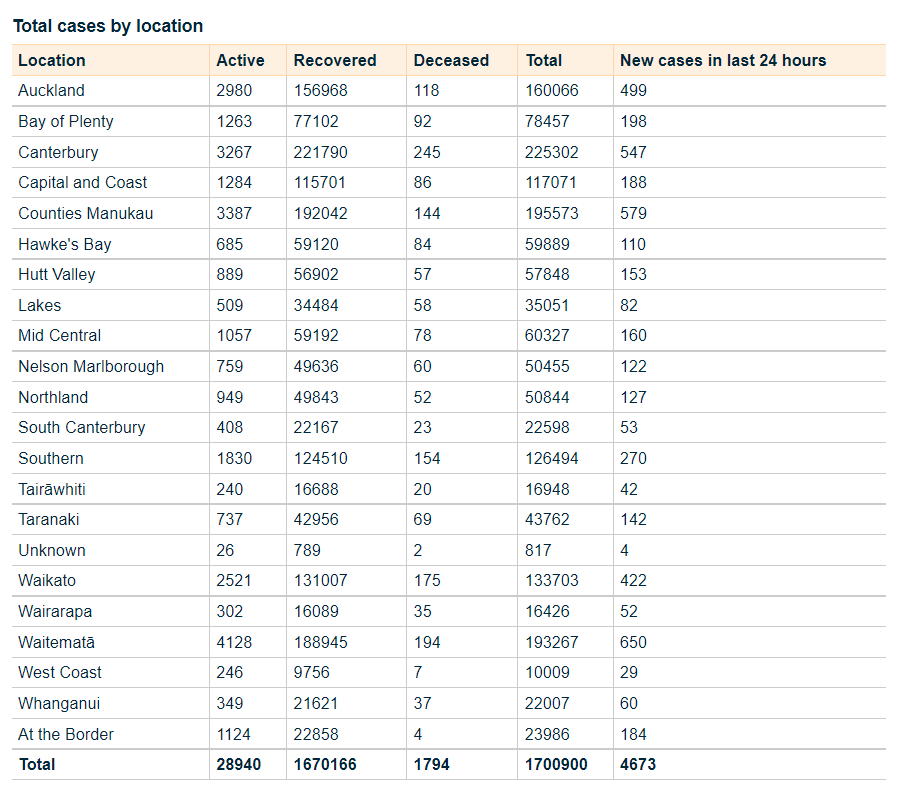Click the 'New cases in last 24 hours' header
The width and height of the screenshot is (901, 796).
tap(723, 60)
